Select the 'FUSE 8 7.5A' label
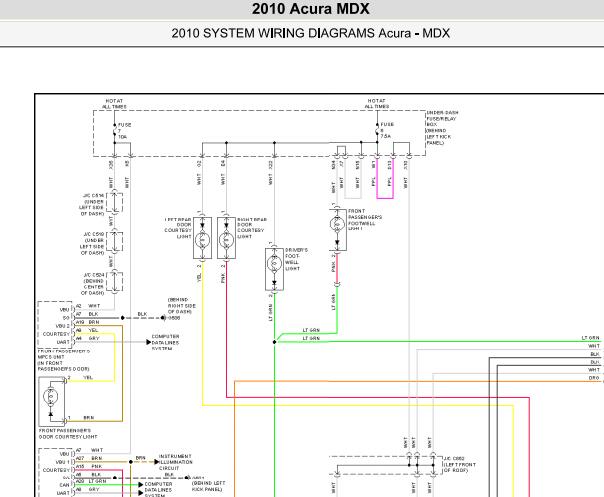 pos(387,130)
